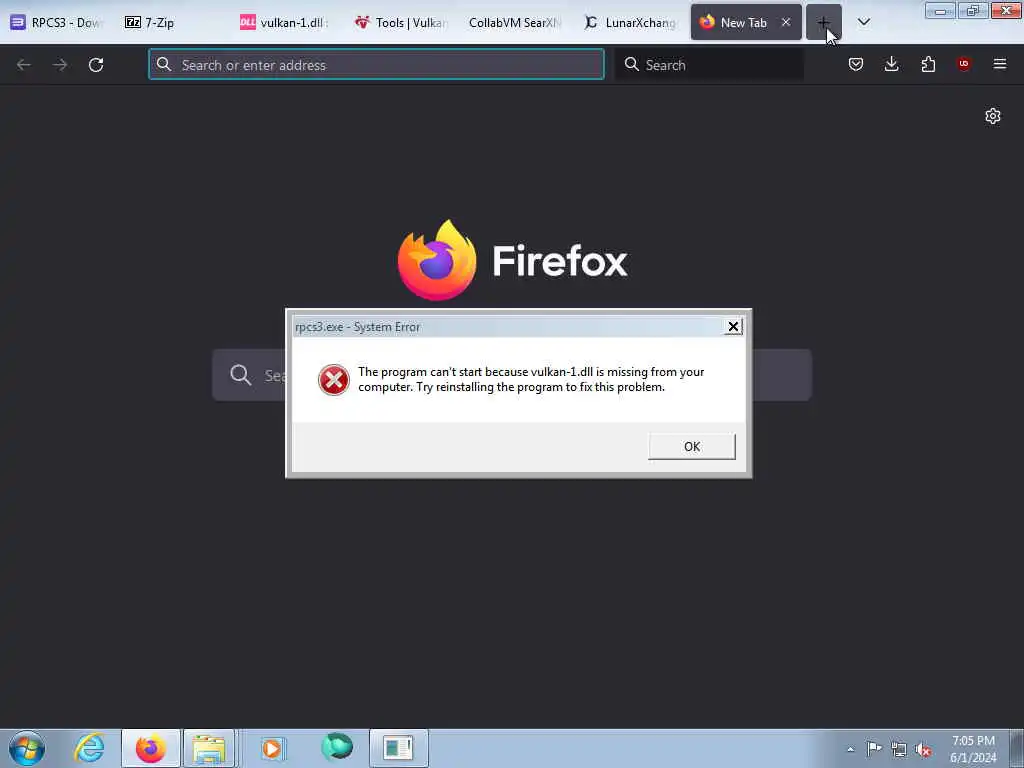The image size is (1024, 768).
Task: Click the Firefox taskbar icon
Action: click(151, 748)
